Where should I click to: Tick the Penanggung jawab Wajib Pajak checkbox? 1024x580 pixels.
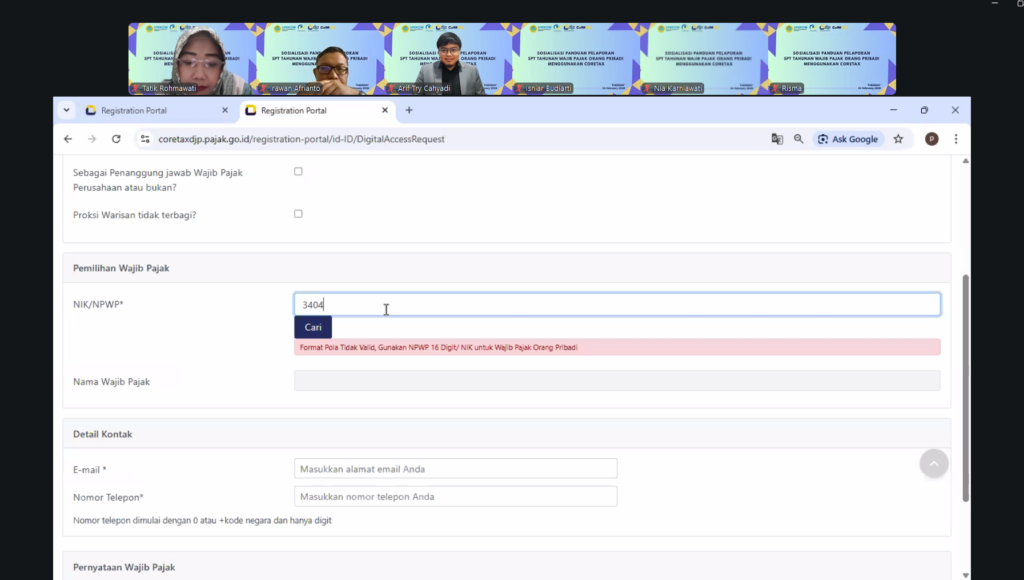[298, 171]
